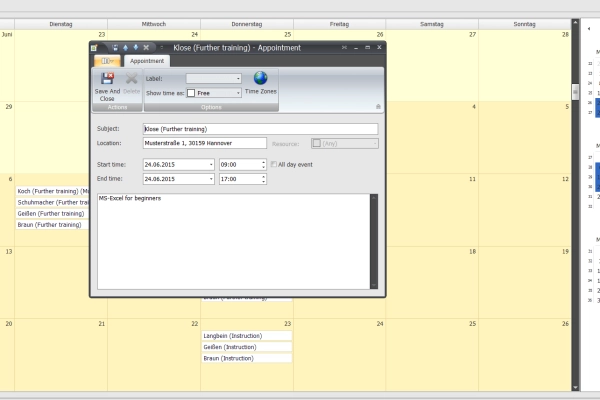Select Braun (Further training) calendar entry

(x=52, y=225)
